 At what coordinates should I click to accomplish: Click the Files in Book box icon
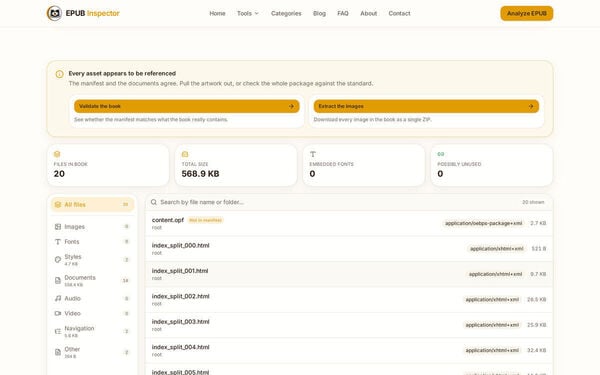coord(57,154)
